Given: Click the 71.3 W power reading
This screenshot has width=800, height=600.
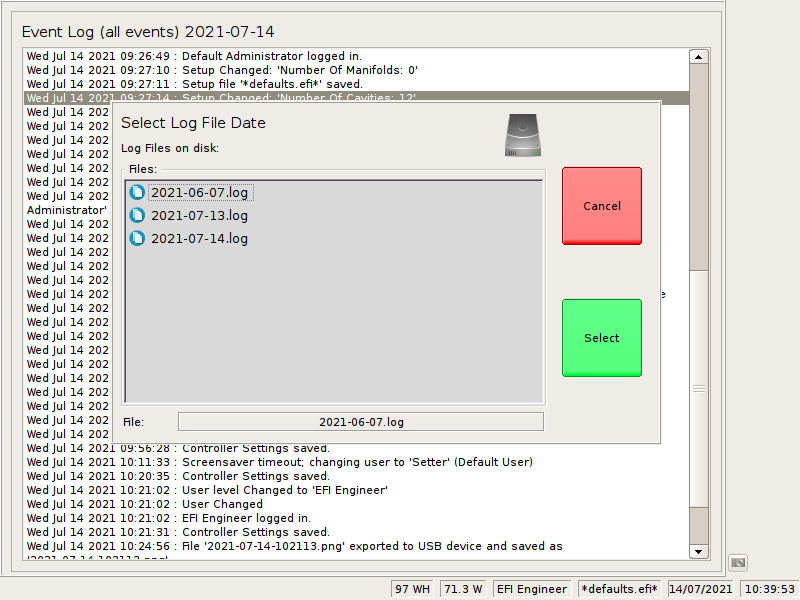Looking at the screenshot, I should pyautogui.click(x=464, y=589).
